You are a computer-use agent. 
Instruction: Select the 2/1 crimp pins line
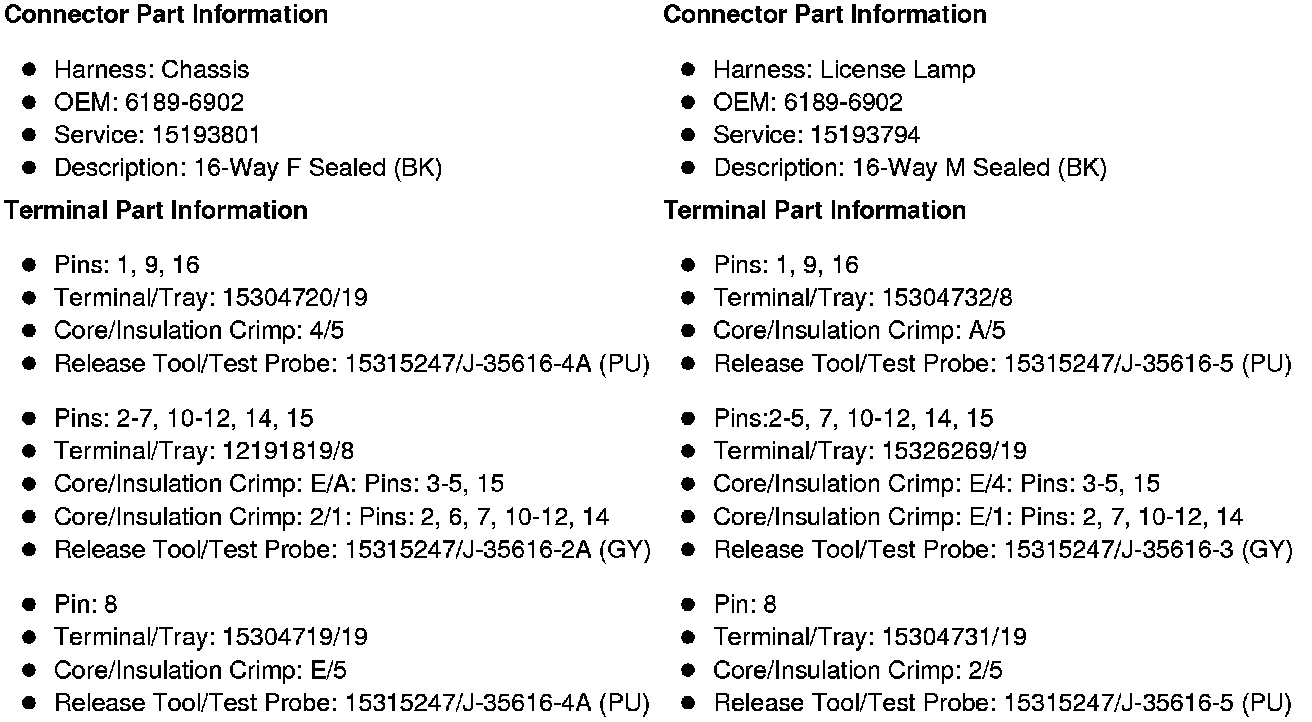331,517
